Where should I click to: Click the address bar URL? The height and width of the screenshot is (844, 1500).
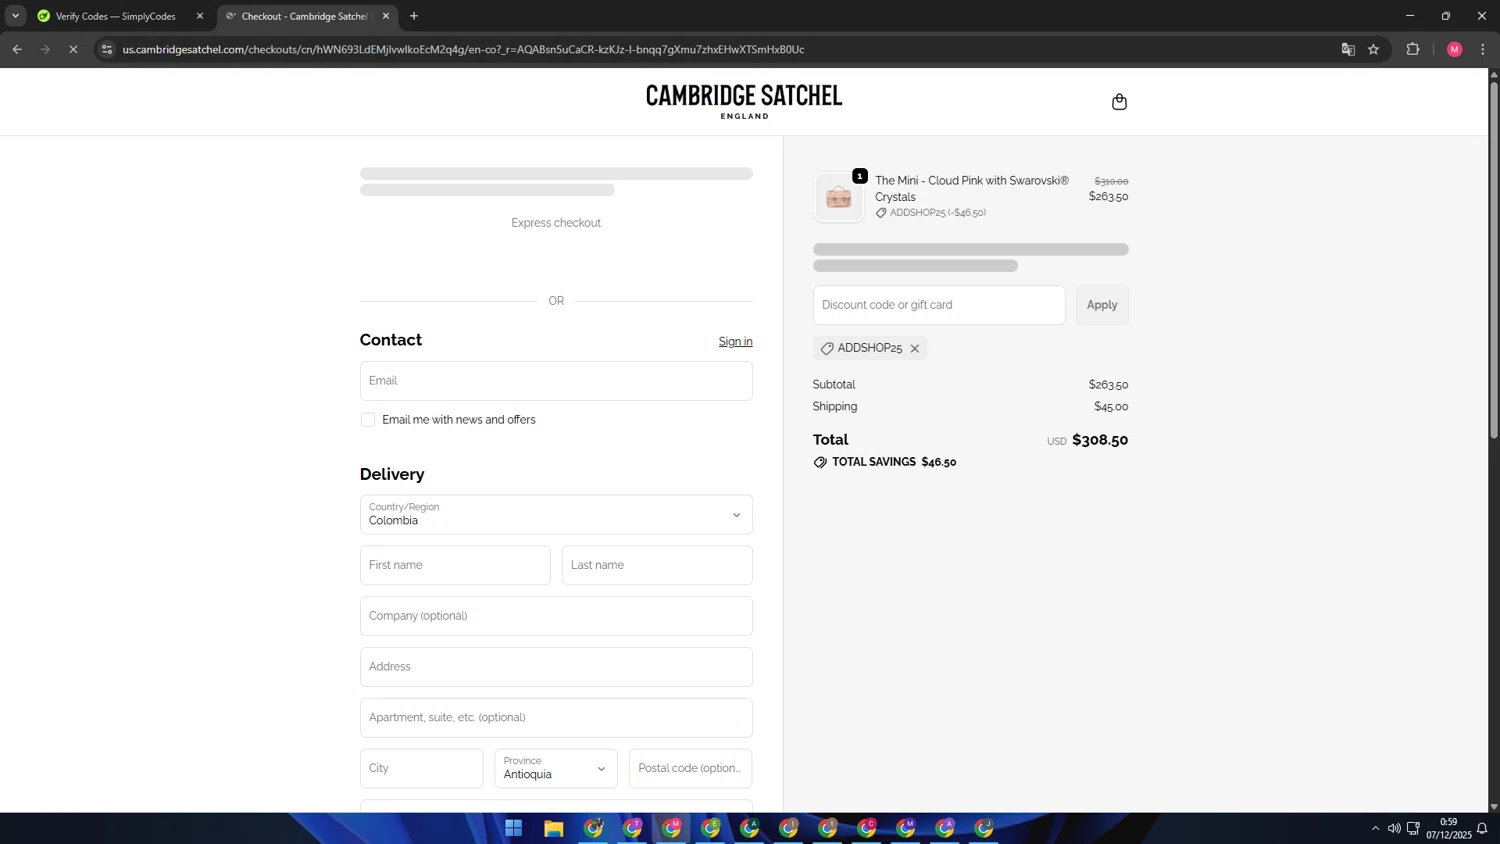(463, 49)
